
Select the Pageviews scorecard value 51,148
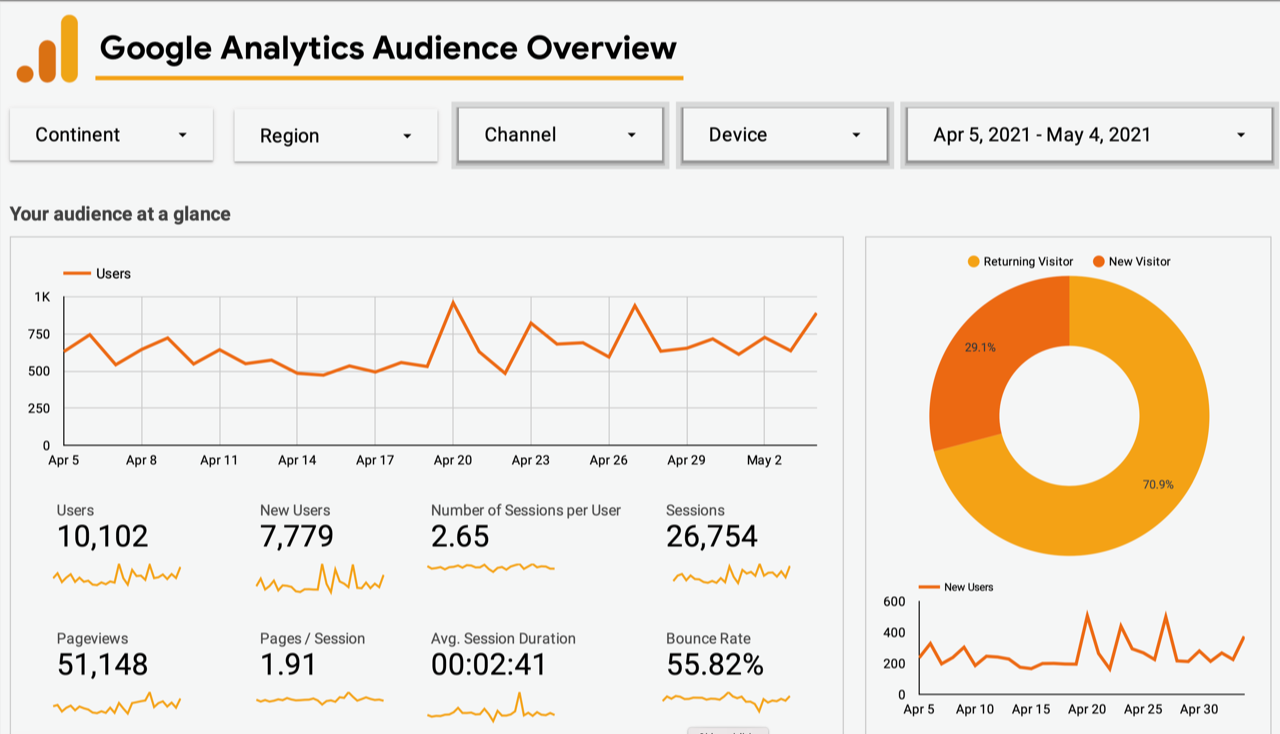(102, 664)
